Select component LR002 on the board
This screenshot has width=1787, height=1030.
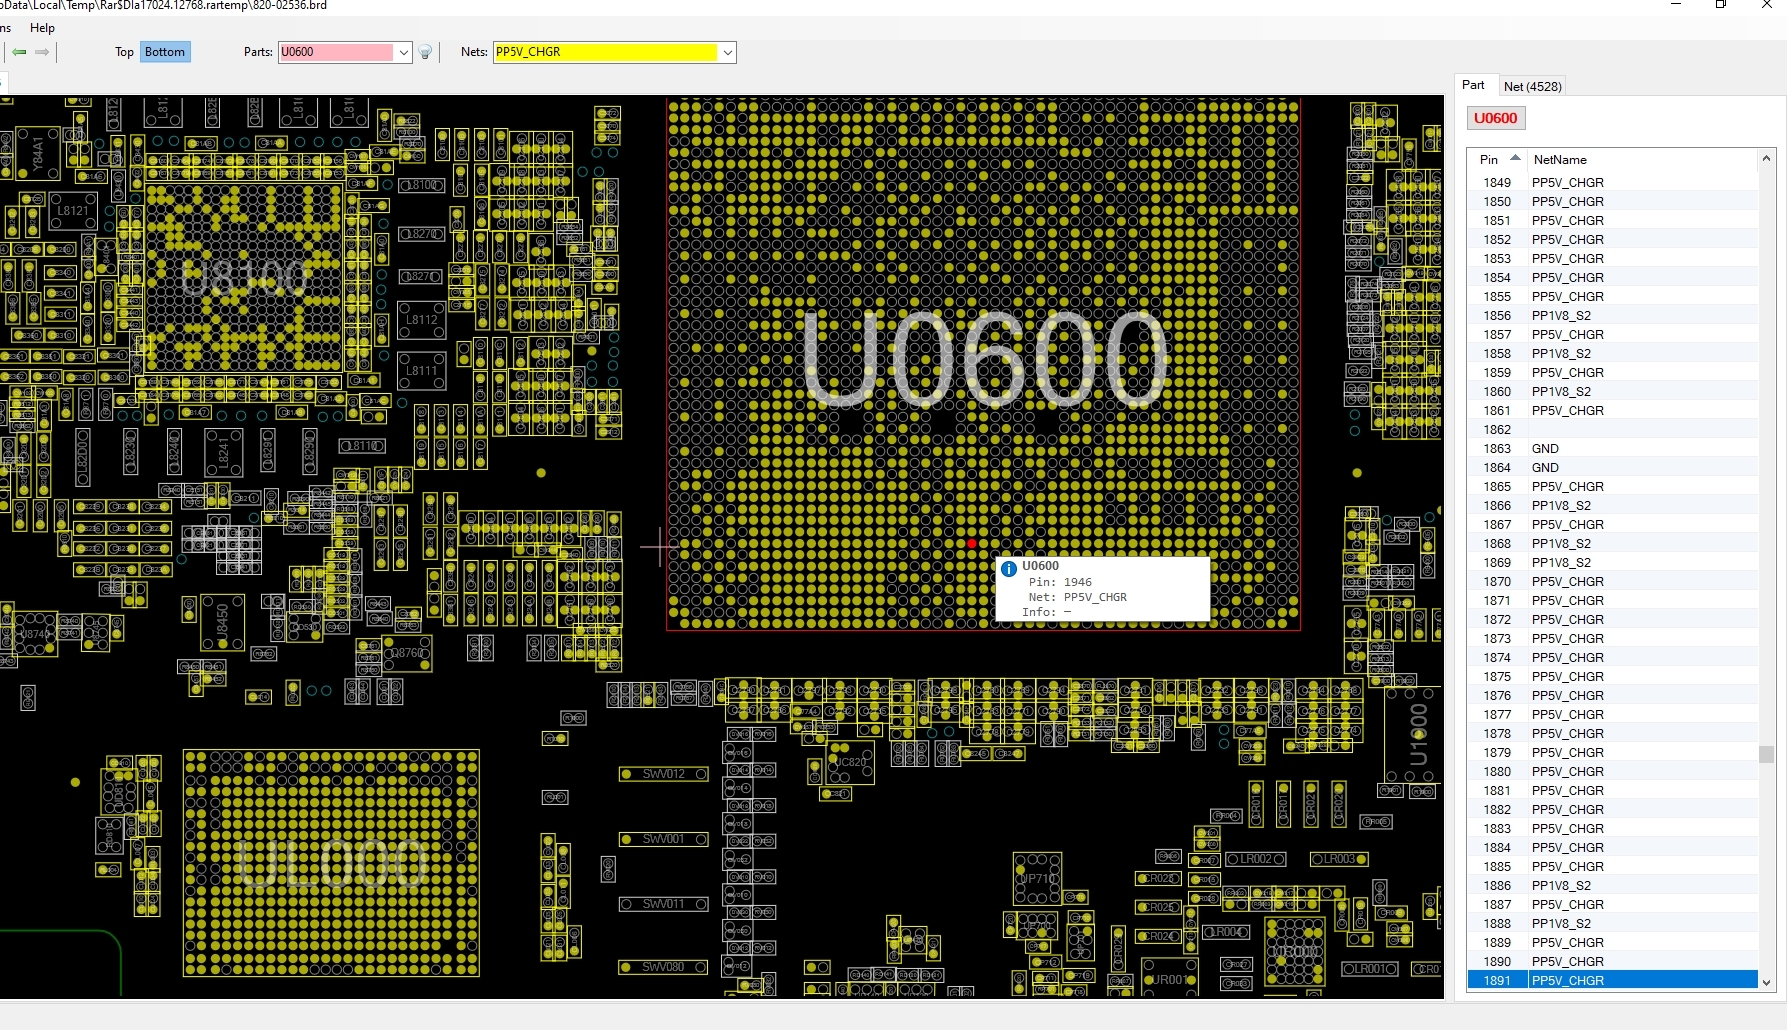(x=1256, y=859)
